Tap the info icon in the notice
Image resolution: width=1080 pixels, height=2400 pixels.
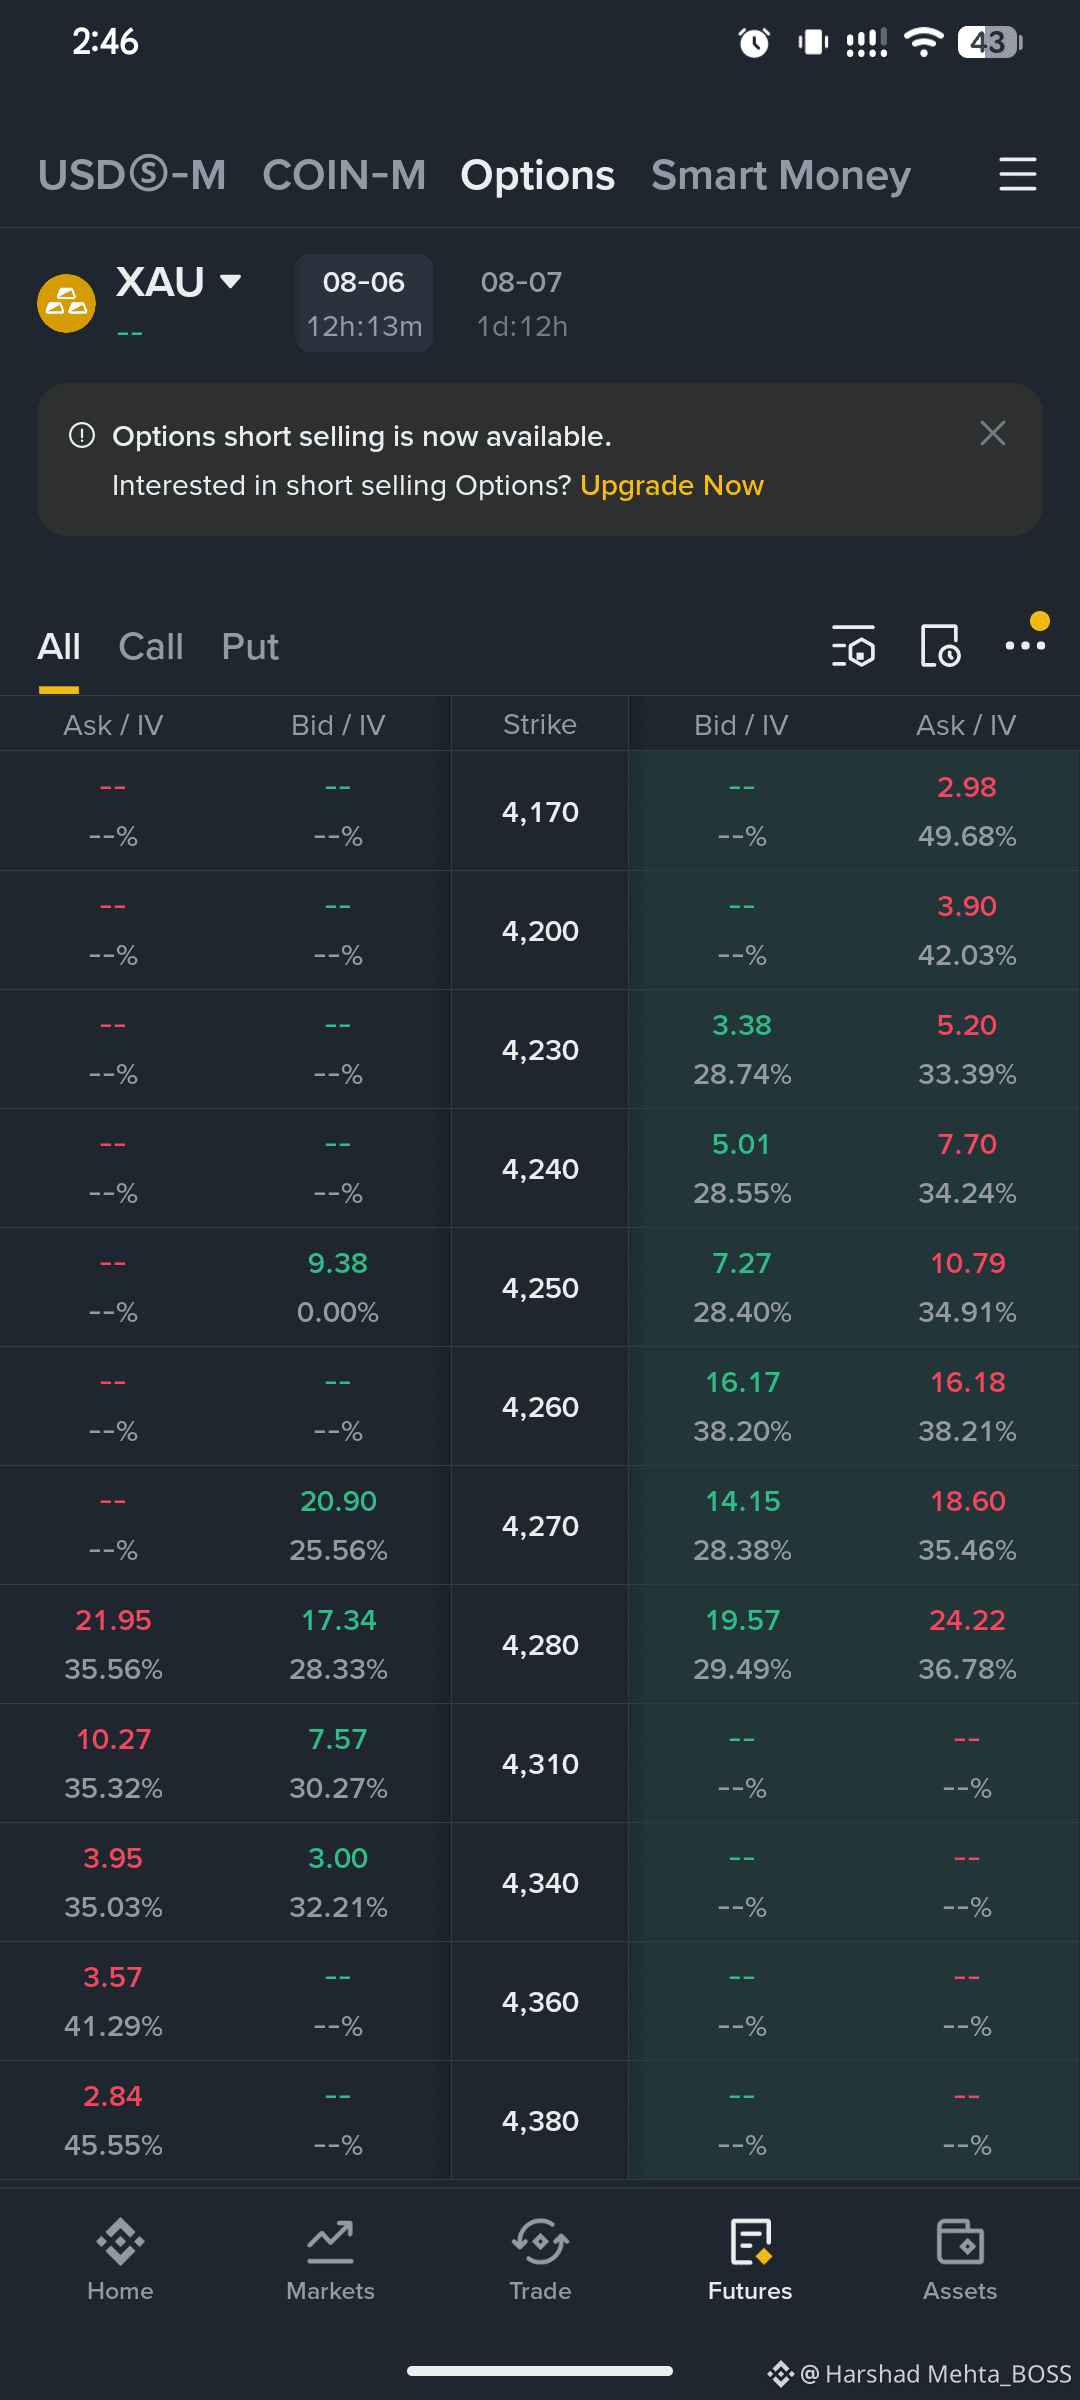[82, 436]
